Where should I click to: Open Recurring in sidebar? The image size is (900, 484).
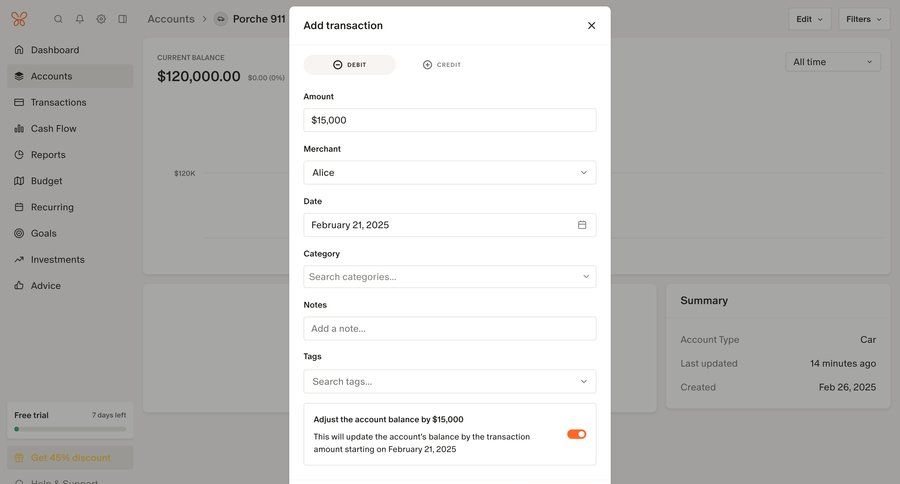pyautogui.click(x=70, y=207)
